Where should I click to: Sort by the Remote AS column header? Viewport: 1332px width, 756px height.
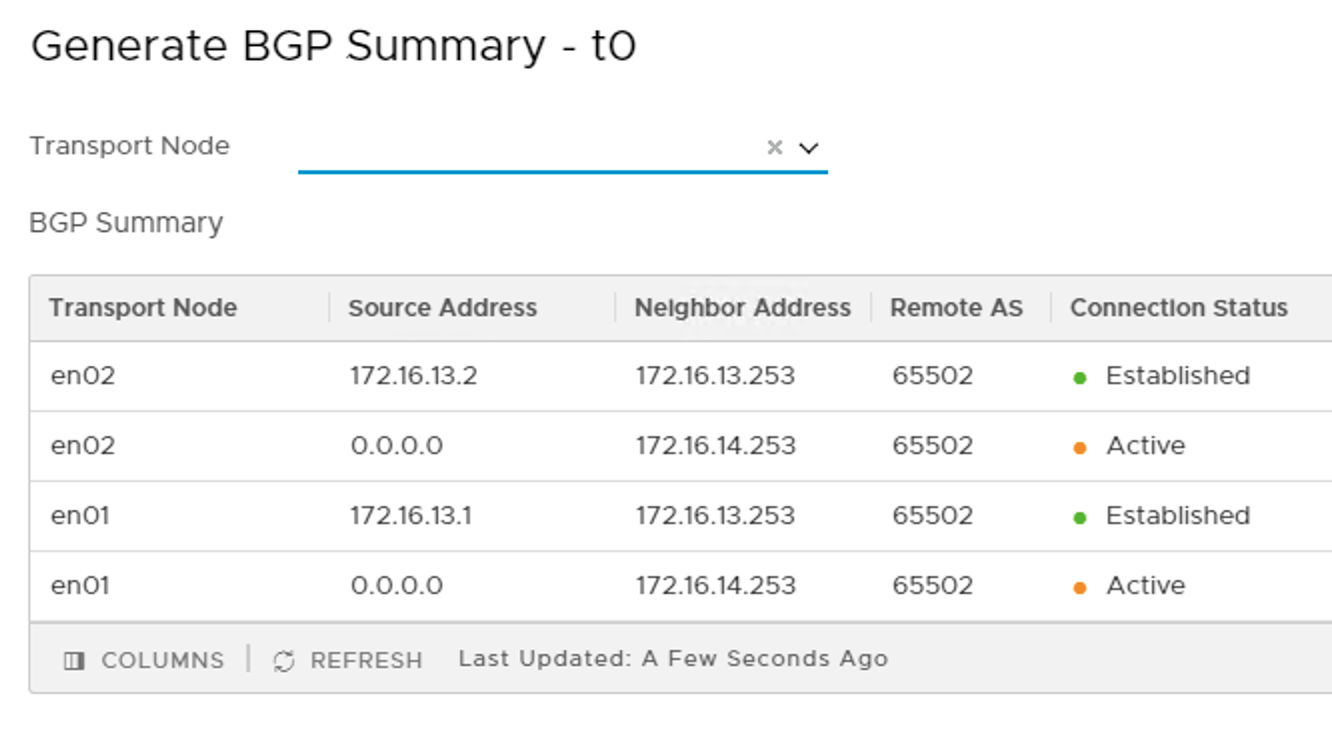pyautogui.click(x=956, y=308)
